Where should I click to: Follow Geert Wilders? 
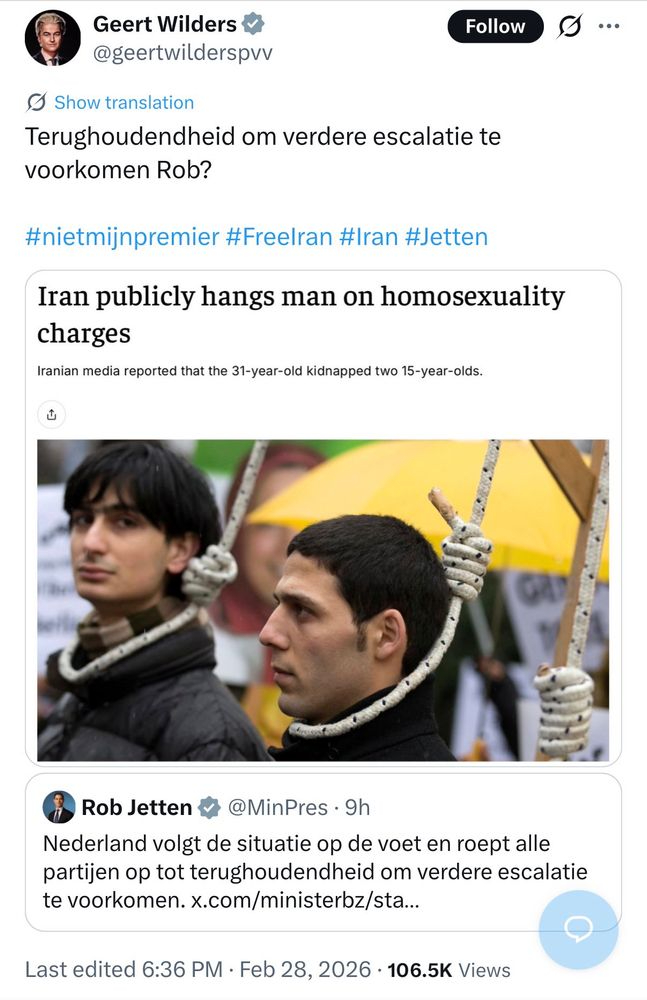(x=495, y=27)
